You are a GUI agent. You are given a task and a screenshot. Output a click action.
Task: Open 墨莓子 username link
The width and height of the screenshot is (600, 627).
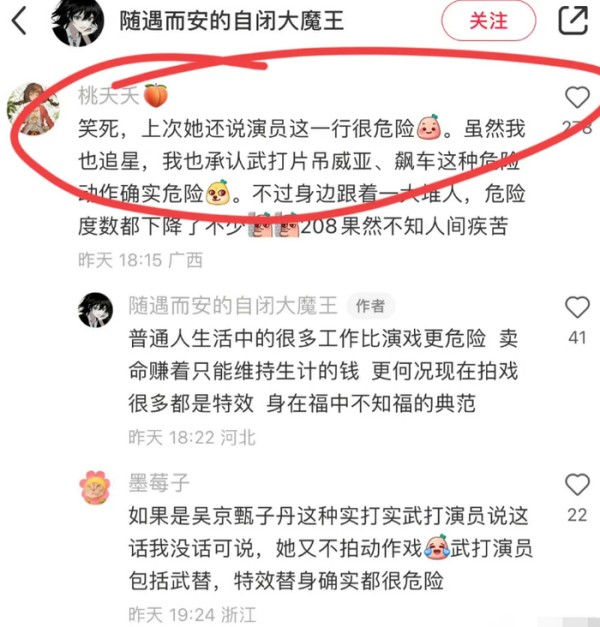159,483
